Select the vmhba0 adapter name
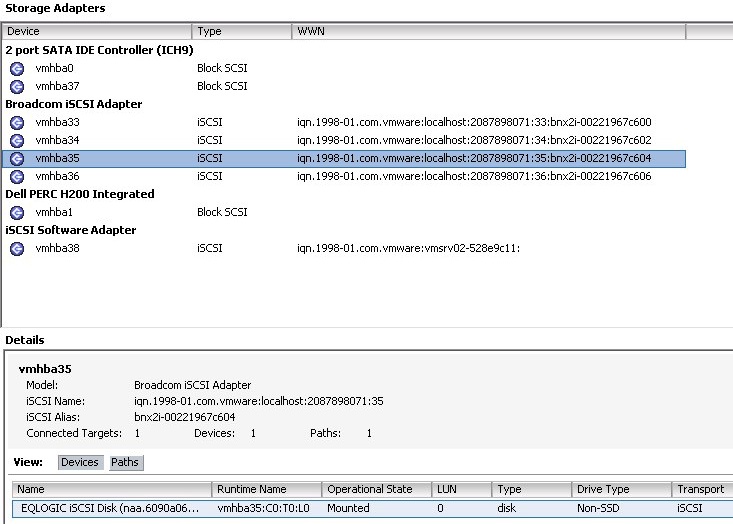Image resolution: width=733 pixels, height=524 pixels. point(54,68)
